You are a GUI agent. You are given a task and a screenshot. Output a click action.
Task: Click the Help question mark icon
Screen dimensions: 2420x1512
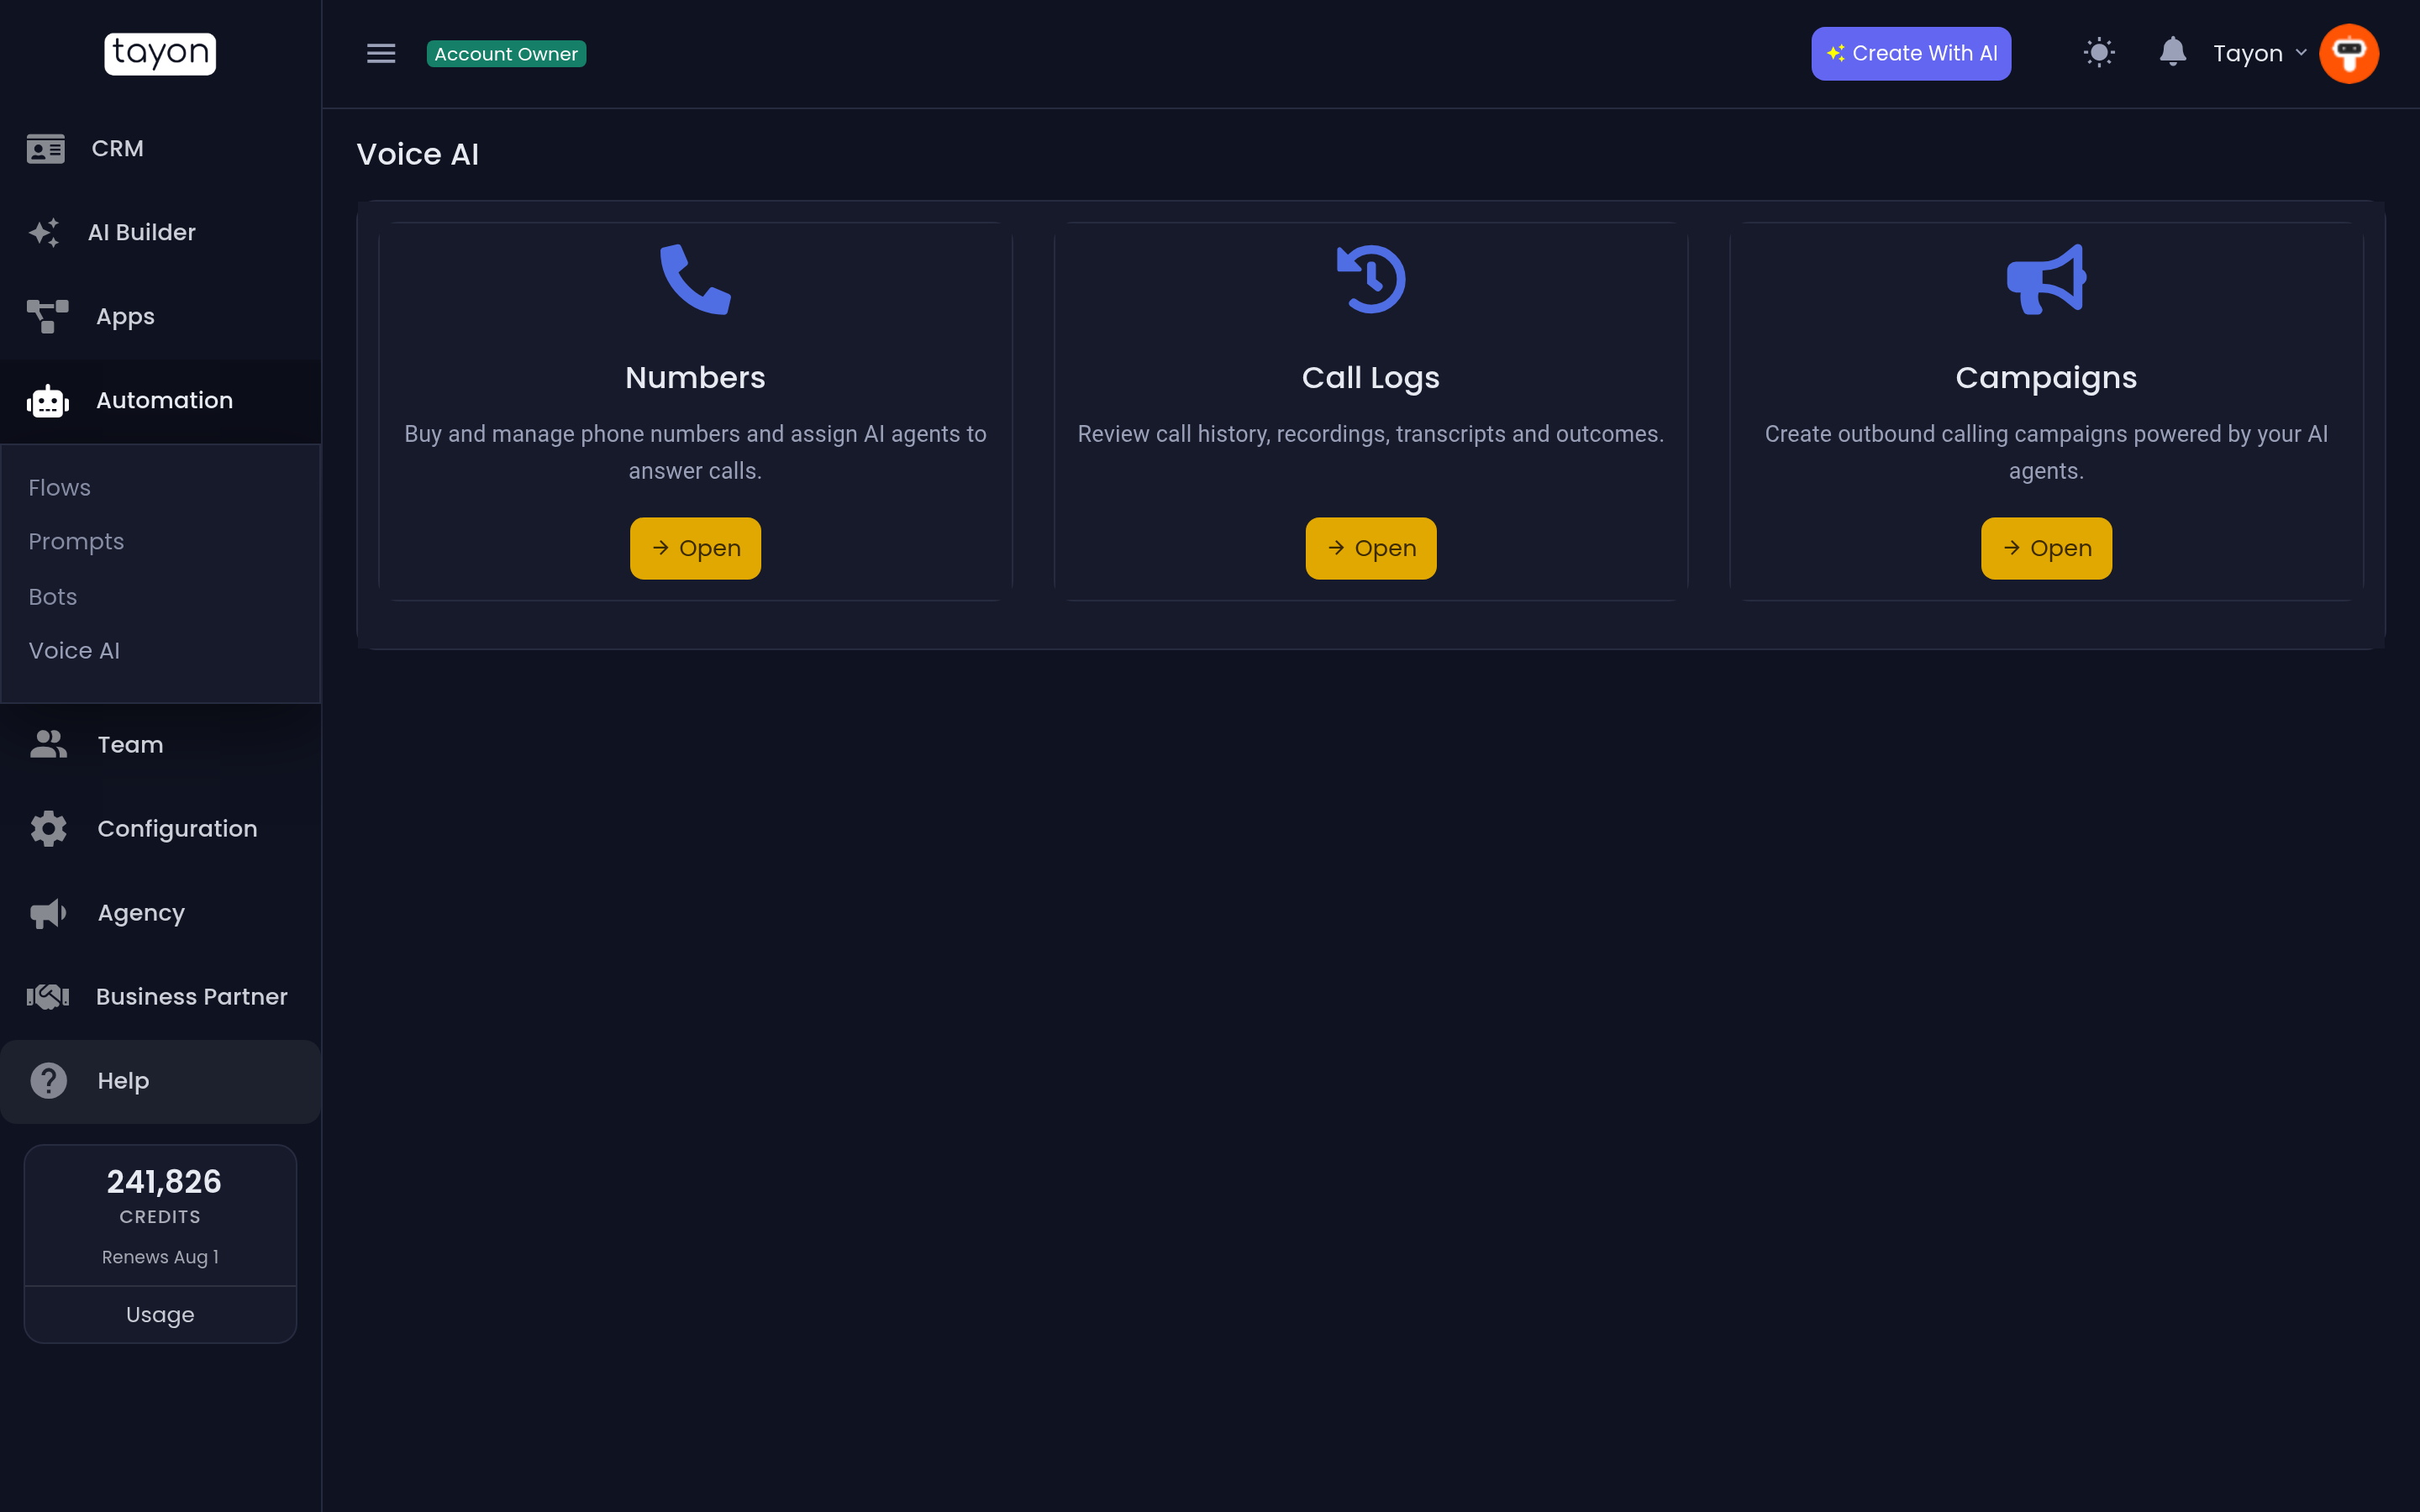coord(48,1080)
